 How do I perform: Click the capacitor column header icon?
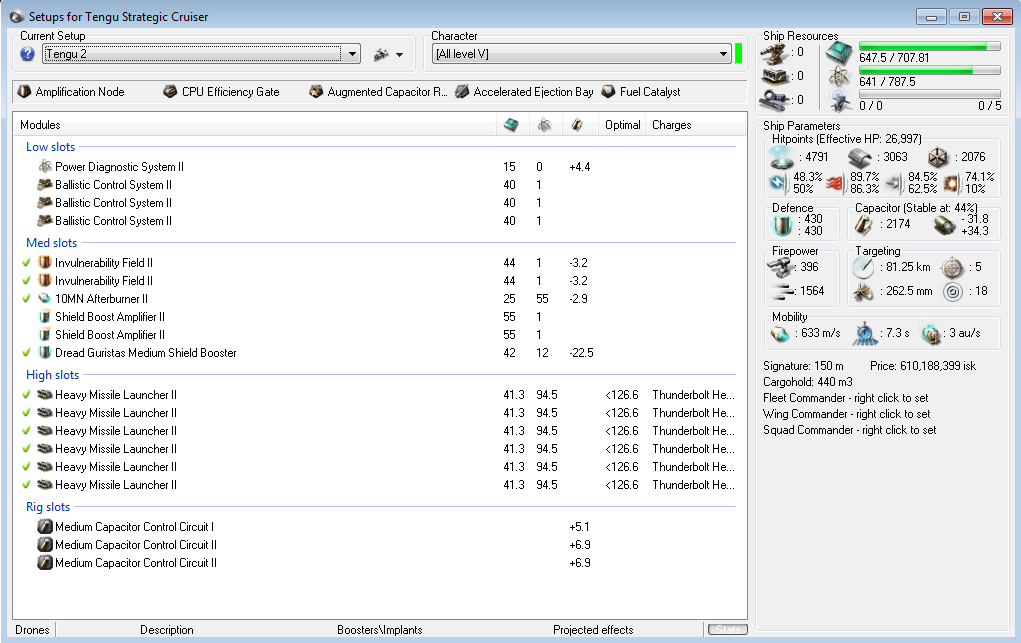pyautogui.click(x=577, y=124)
